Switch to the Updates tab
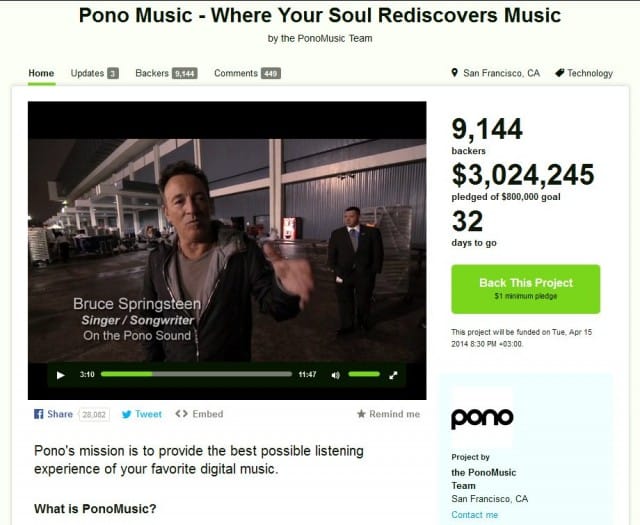The height and width of the screenshot is (525, 640). click(x=94, y=73)
